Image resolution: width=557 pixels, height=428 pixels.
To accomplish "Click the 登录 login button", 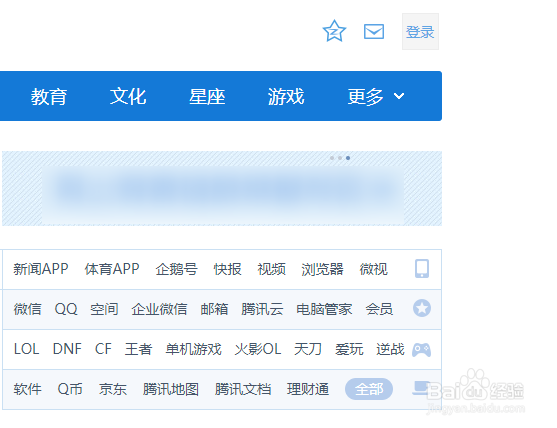I will coord(420,32).
